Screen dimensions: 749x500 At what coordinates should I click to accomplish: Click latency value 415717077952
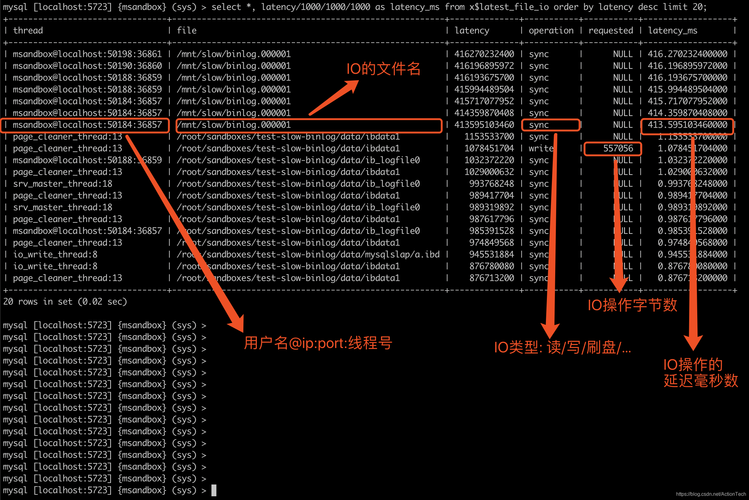(x=484, y=101)
